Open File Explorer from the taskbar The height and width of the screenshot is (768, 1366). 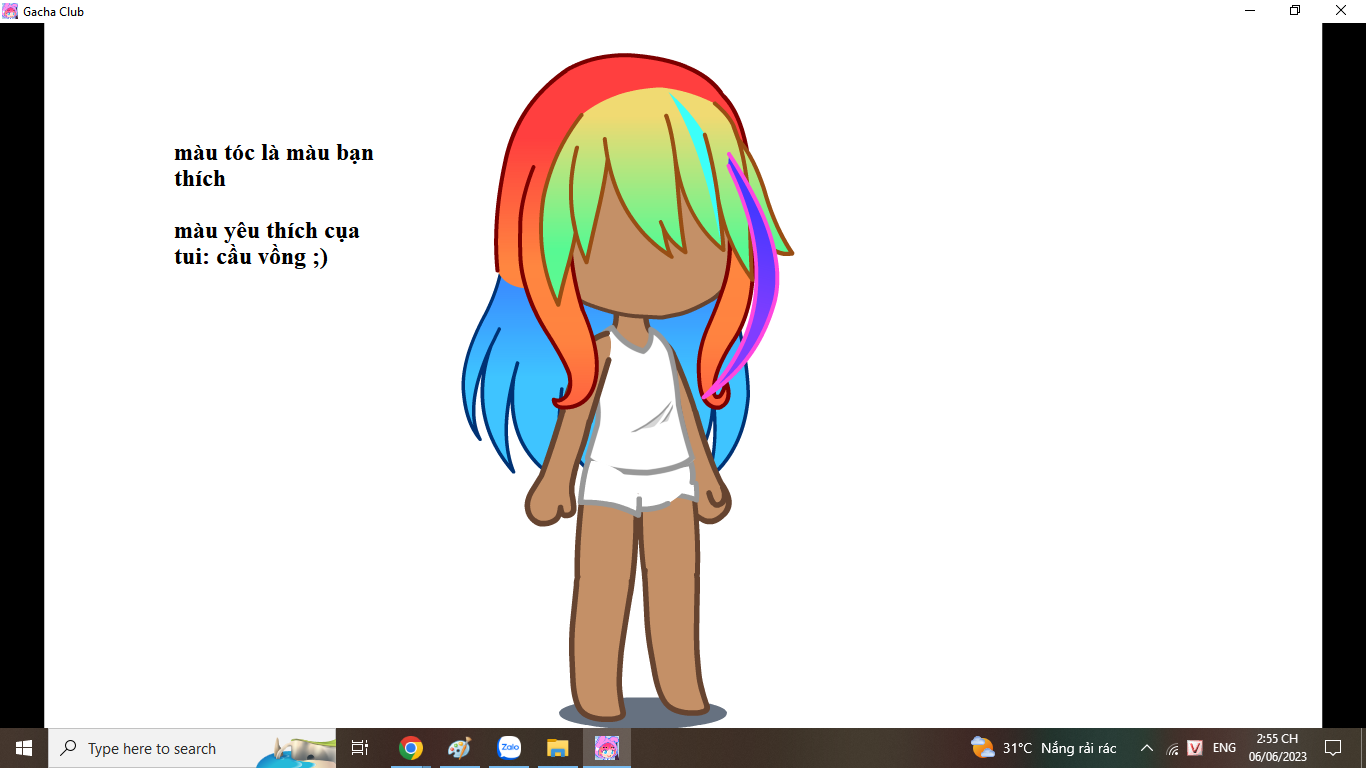click(558, 748)
